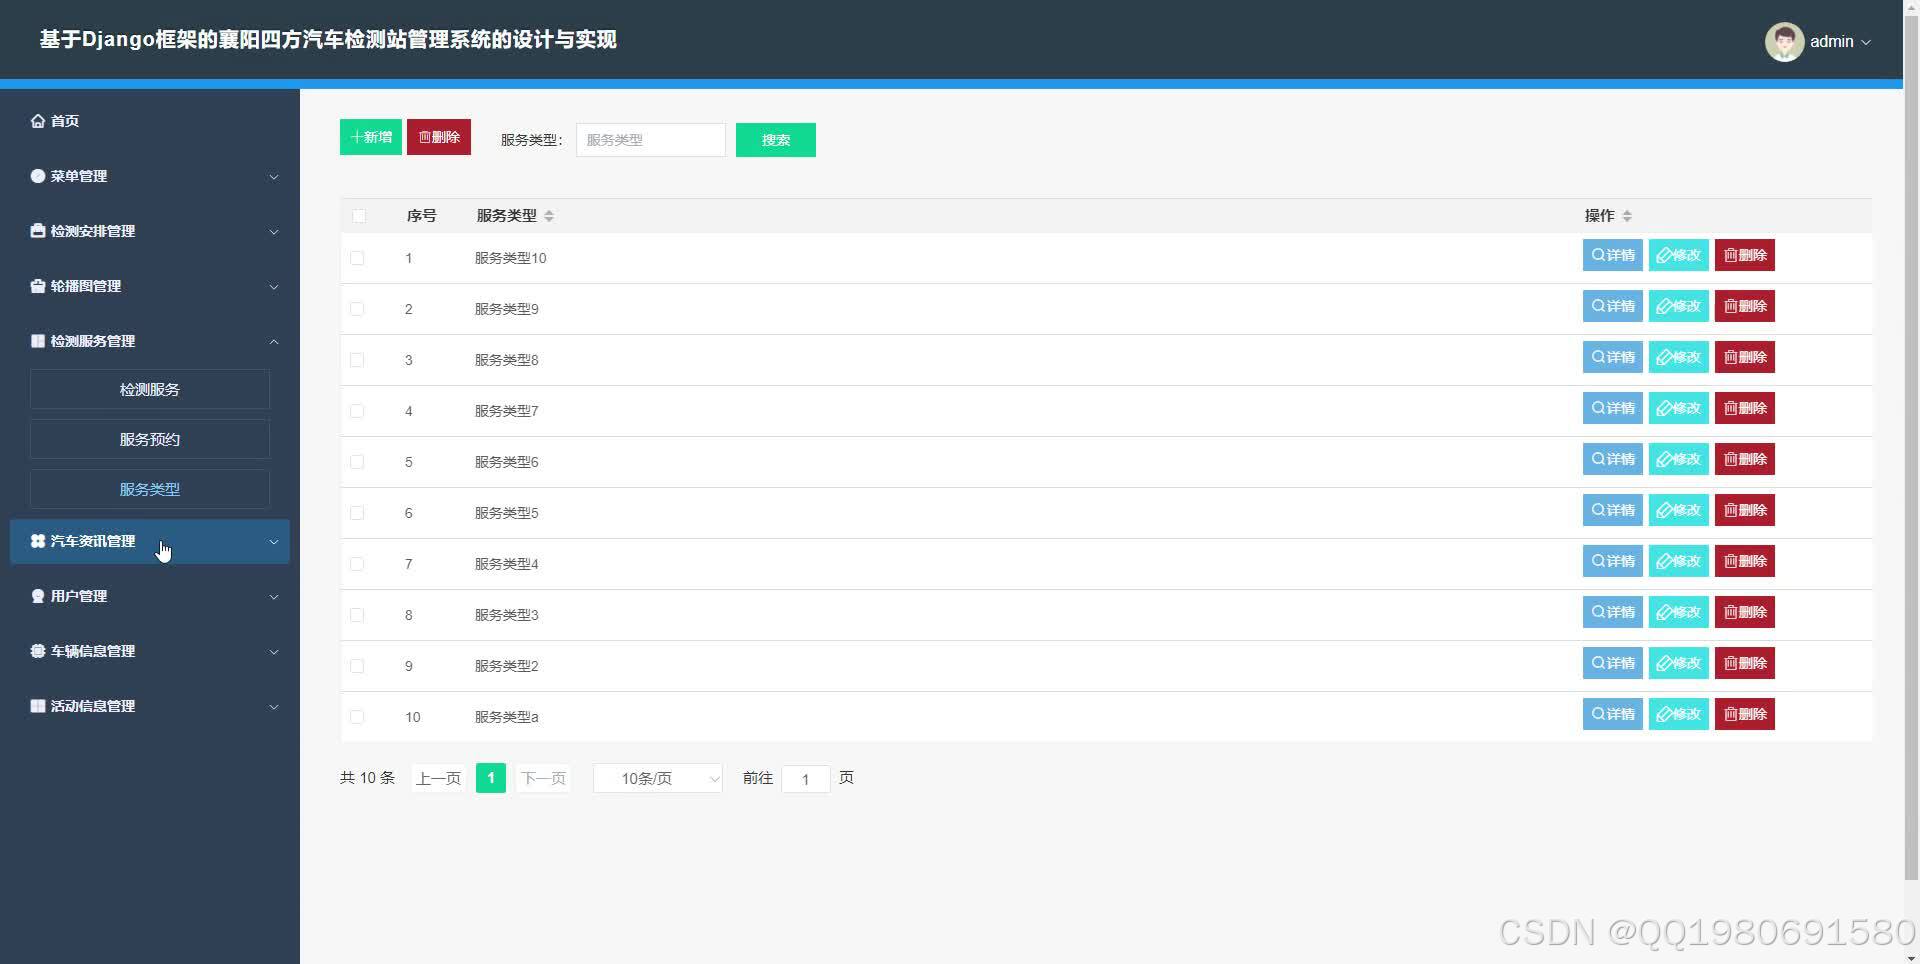This screenshot has height=964, width=1920.
Task: Open the 服务预约 submenu item
Action: pos(150,439)
